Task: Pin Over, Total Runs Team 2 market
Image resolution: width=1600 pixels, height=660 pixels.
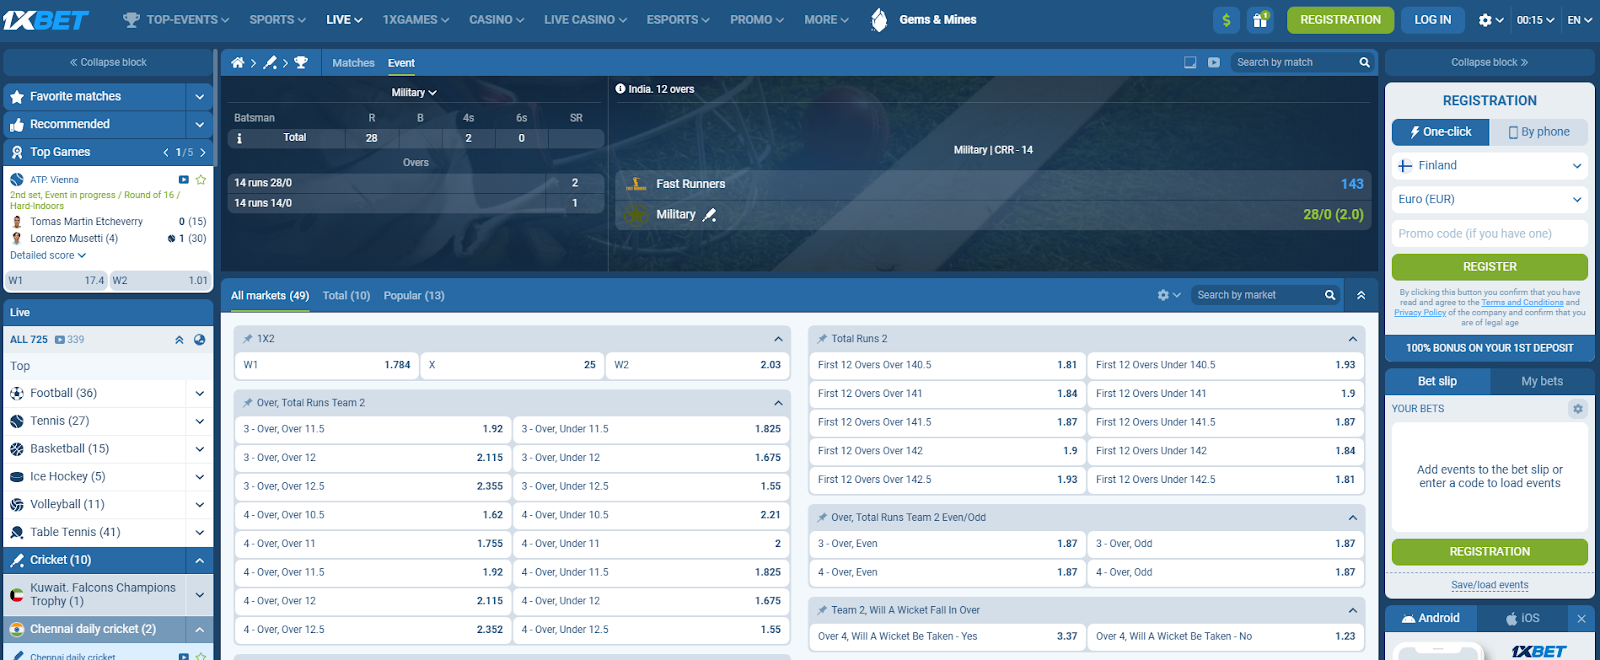Action: click(x=247, y=403)
